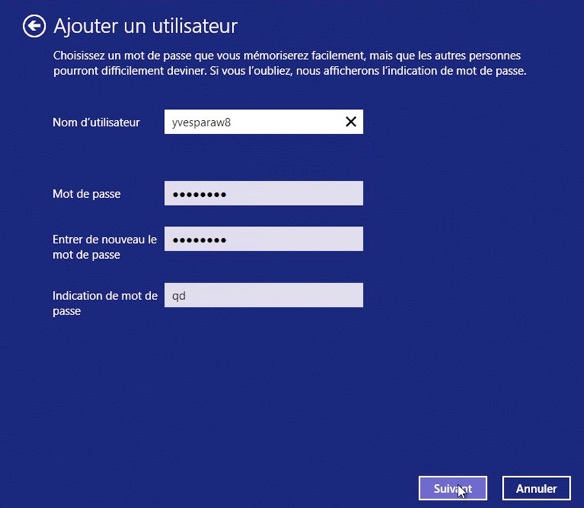Viewport: 584px width, 508px height.
Task: Click the masked dots in Mot de passe
Action: [x=199, y=194]
